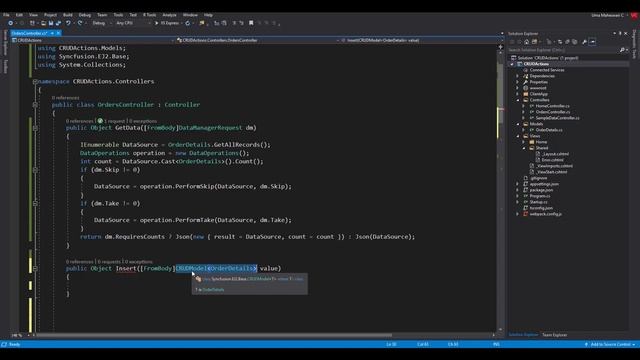Click the bookmark icon in toolbar
Screen dimensions: 640x360
[251, 23]
